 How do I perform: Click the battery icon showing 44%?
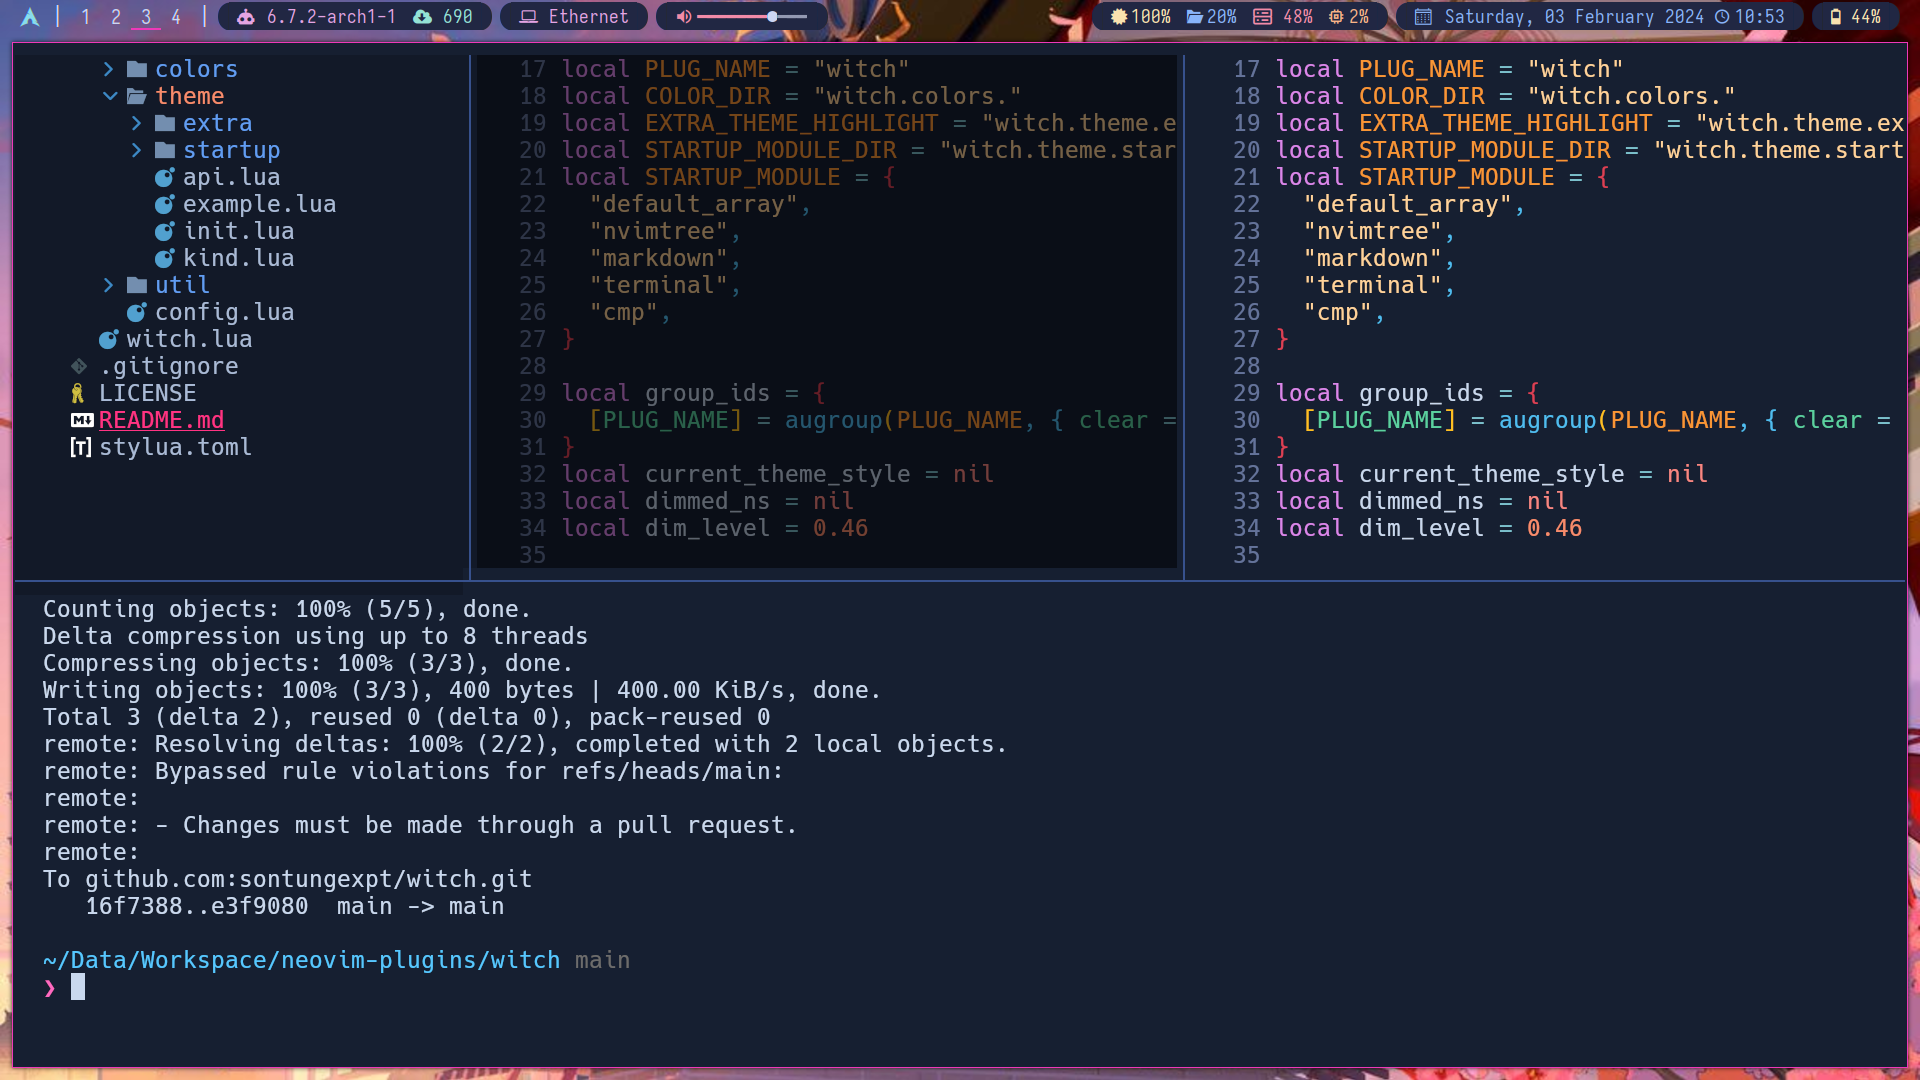(x=1835, y=17)
